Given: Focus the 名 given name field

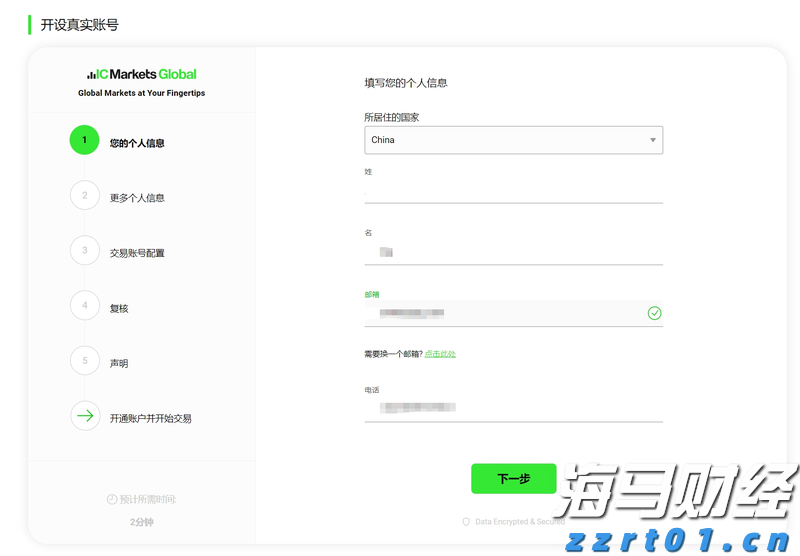Looking at the screenshot, I should (513, 253).
